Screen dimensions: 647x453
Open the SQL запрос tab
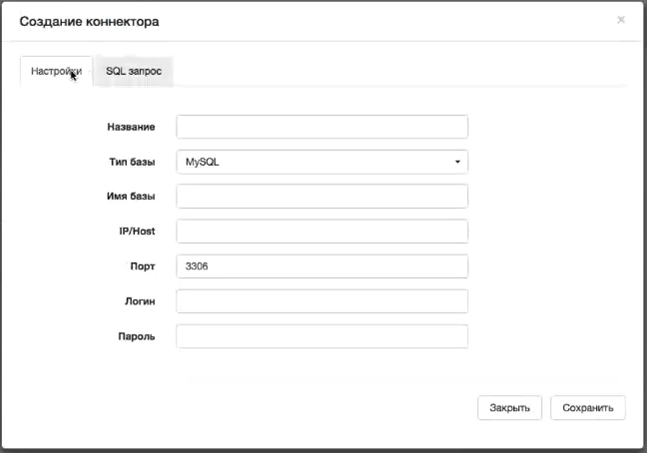pos(133,71)
